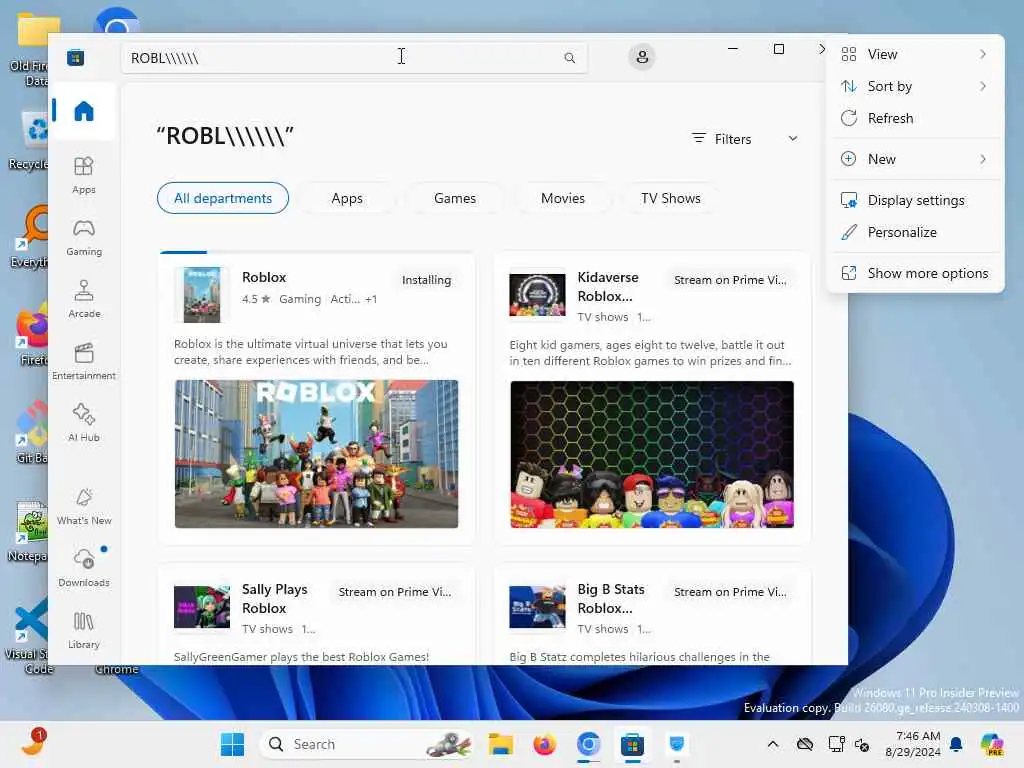The image size is (1024, 768).
Task: Switch to Microsoft Store taskbar icon
Action: pos(632,744)
